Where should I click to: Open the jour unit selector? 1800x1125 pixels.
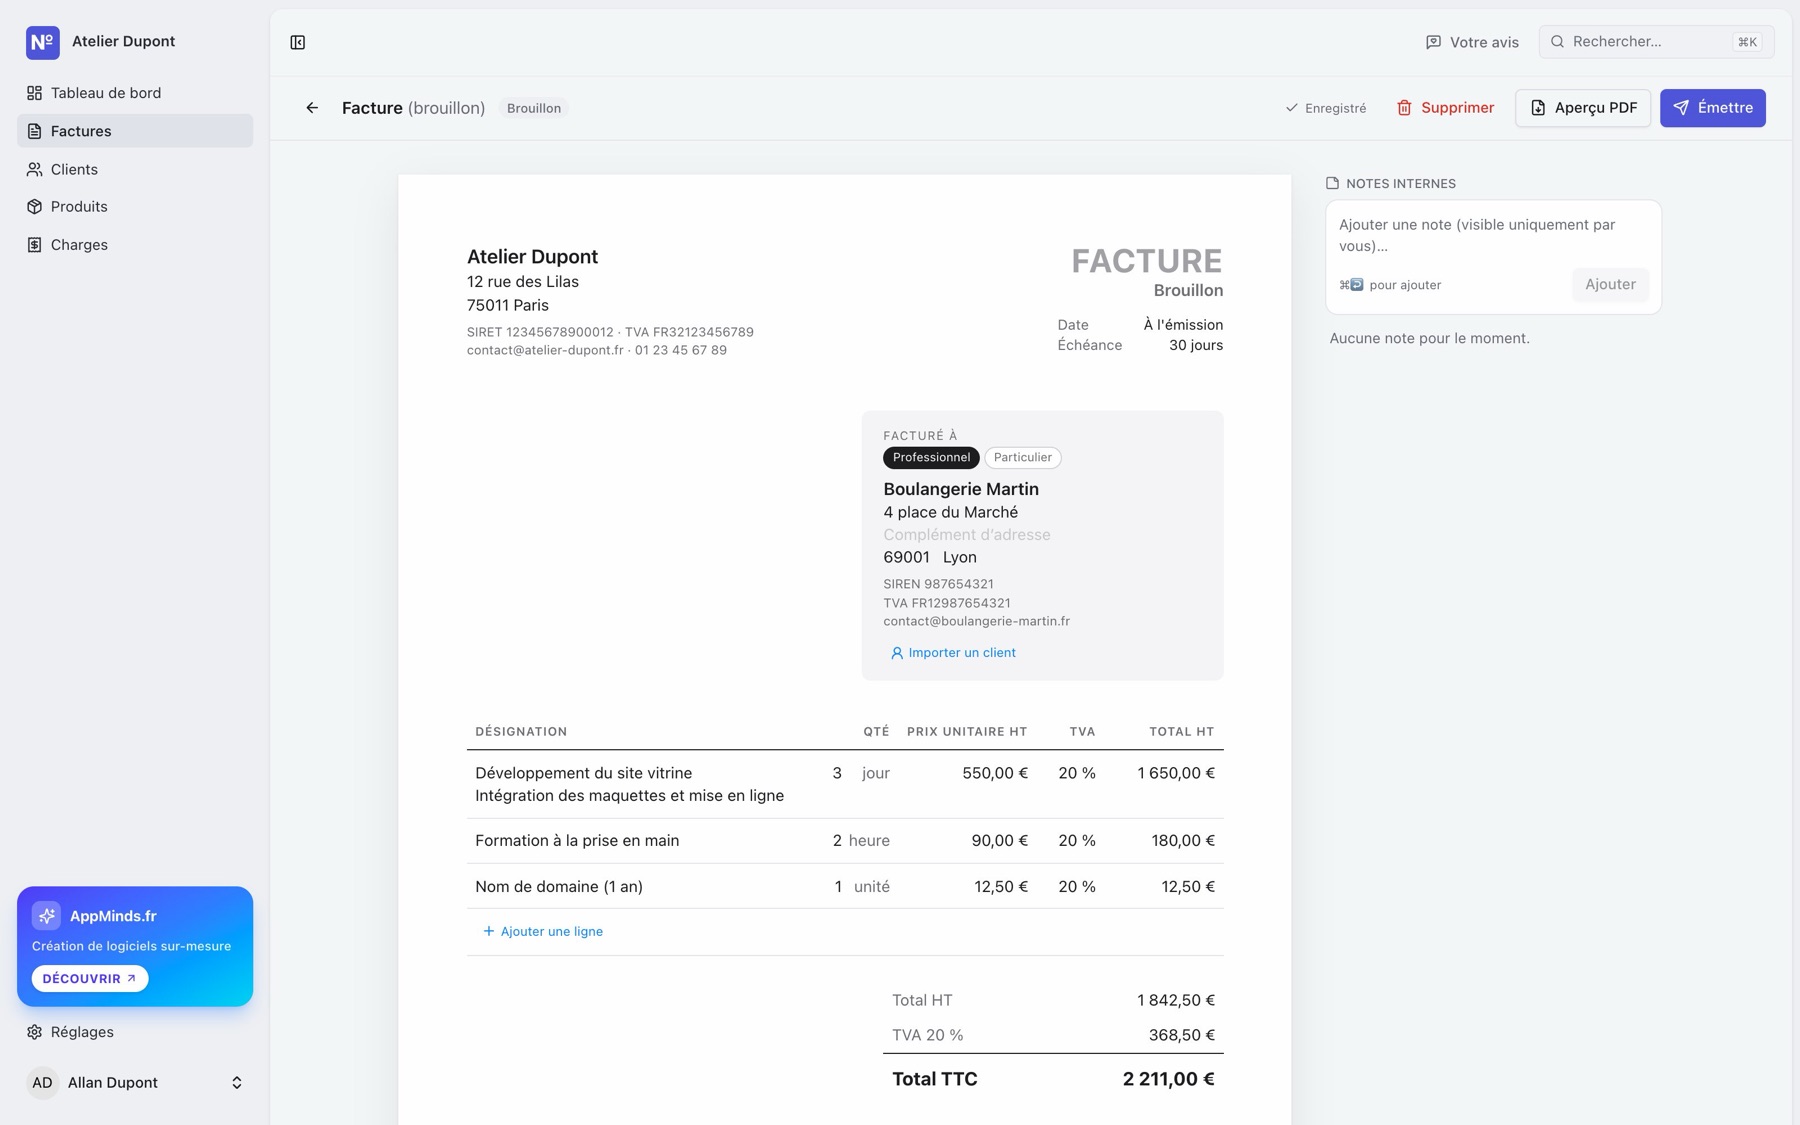point(875,774)
